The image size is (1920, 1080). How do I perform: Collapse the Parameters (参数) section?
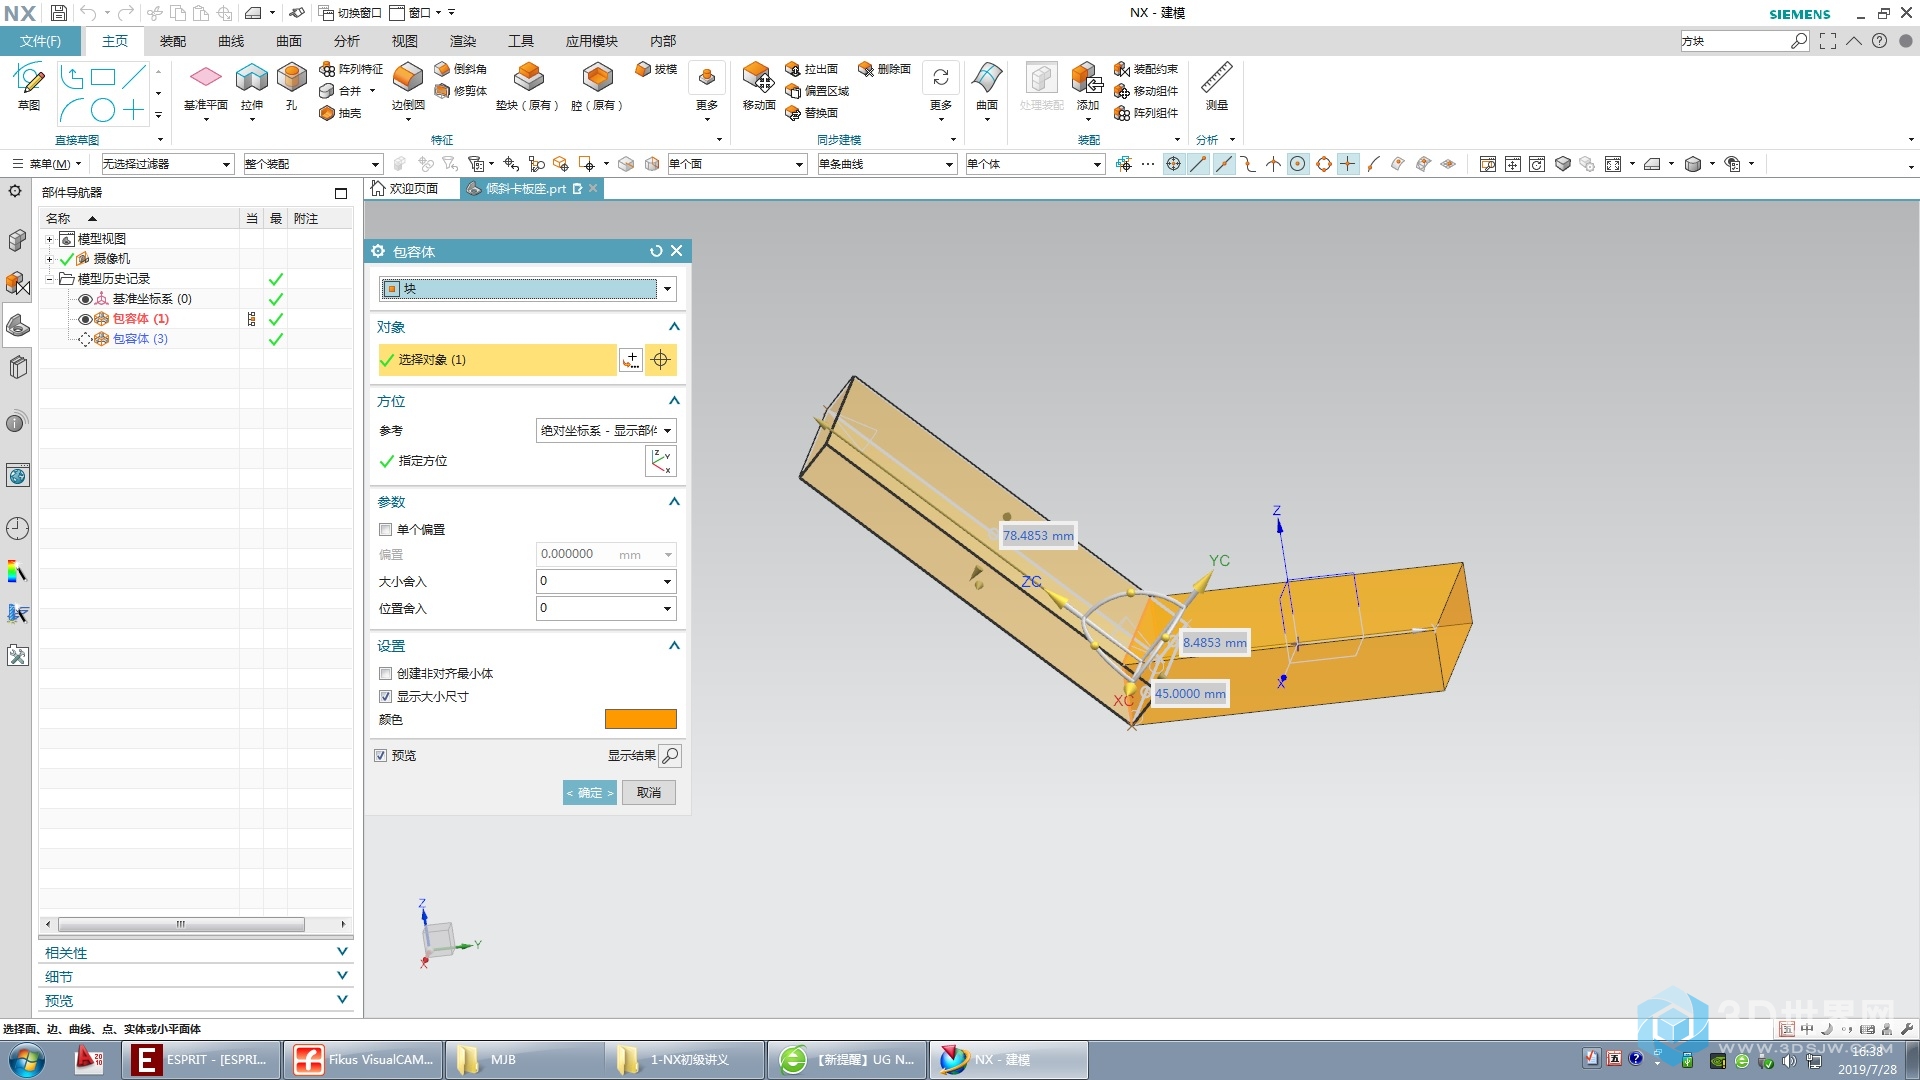(x=674, y=502)
